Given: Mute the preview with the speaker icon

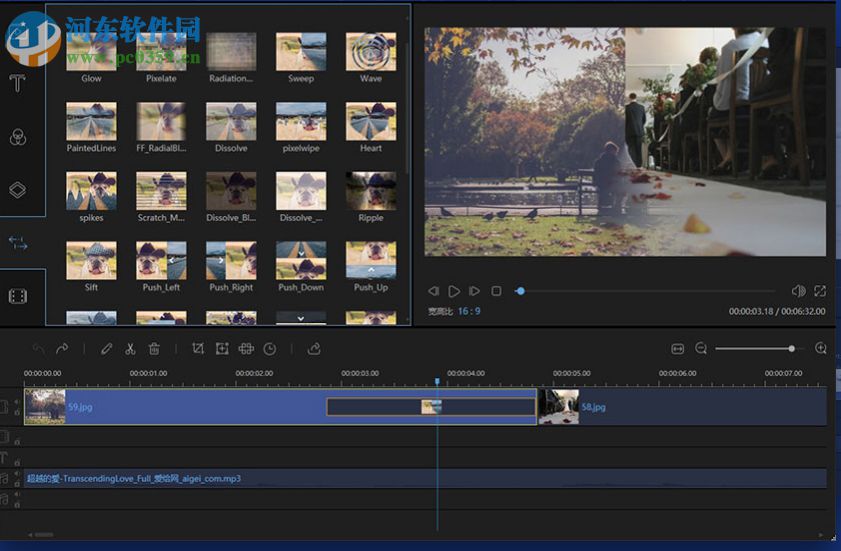Looking at the screenshot, I should [798, 291].
